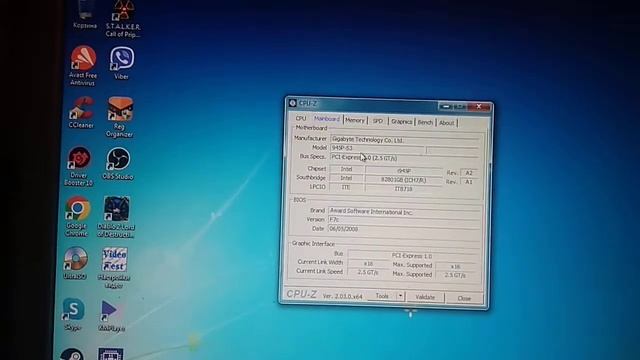Switch to the Graphics tab
640x360 pixels.
pyautogui.click(x=402, y=122)
